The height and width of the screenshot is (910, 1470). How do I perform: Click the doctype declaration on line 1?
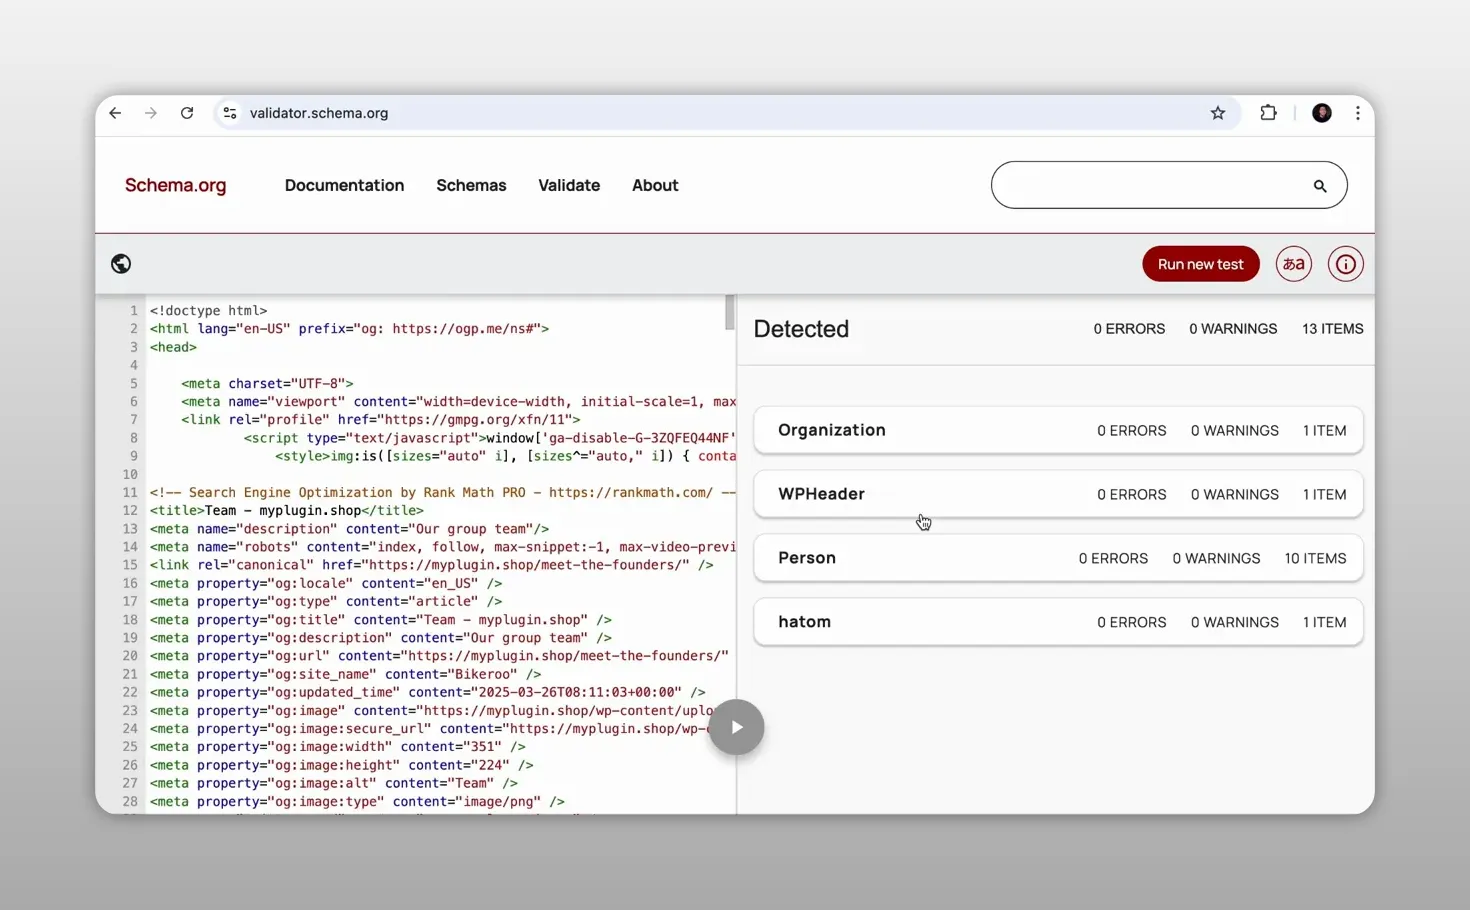[209, 311]
